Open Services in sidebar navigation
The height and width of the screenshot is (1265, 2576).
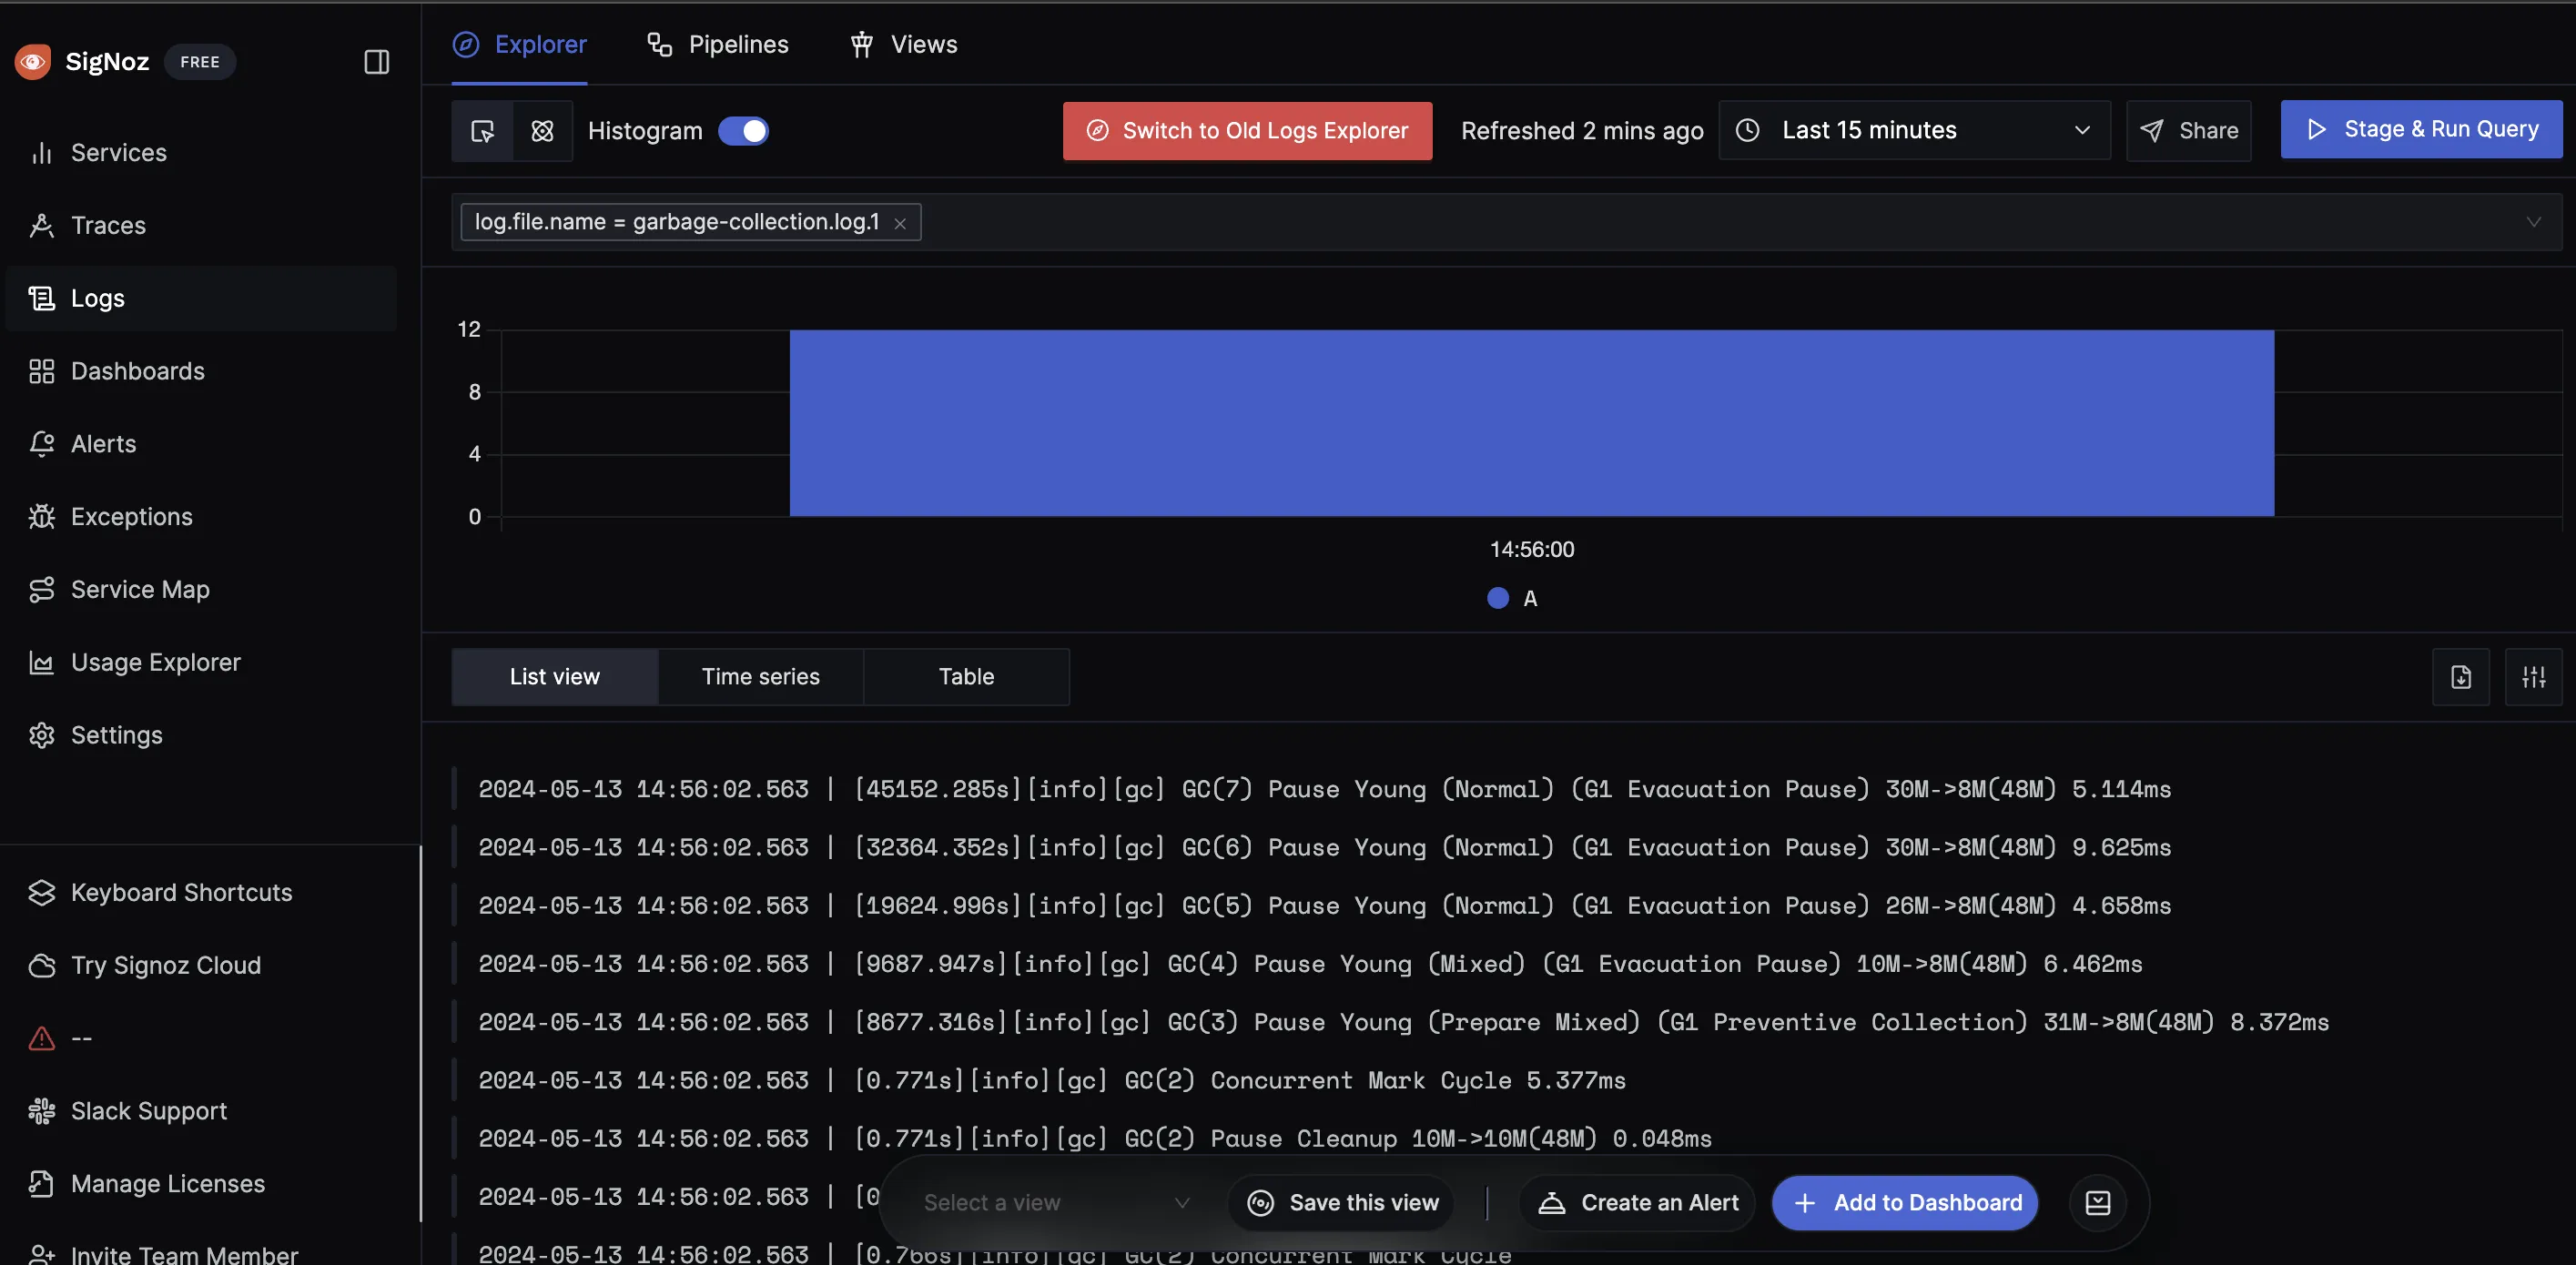click(x=118, y=151)
